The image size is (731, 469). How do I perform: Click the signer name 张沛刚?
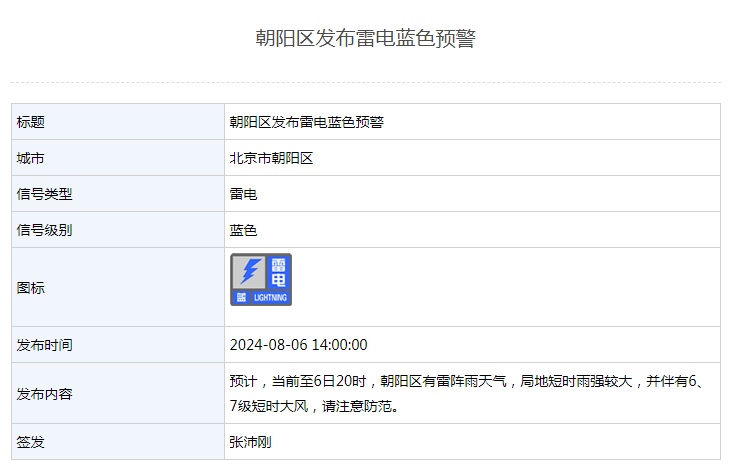pos(251,441)
